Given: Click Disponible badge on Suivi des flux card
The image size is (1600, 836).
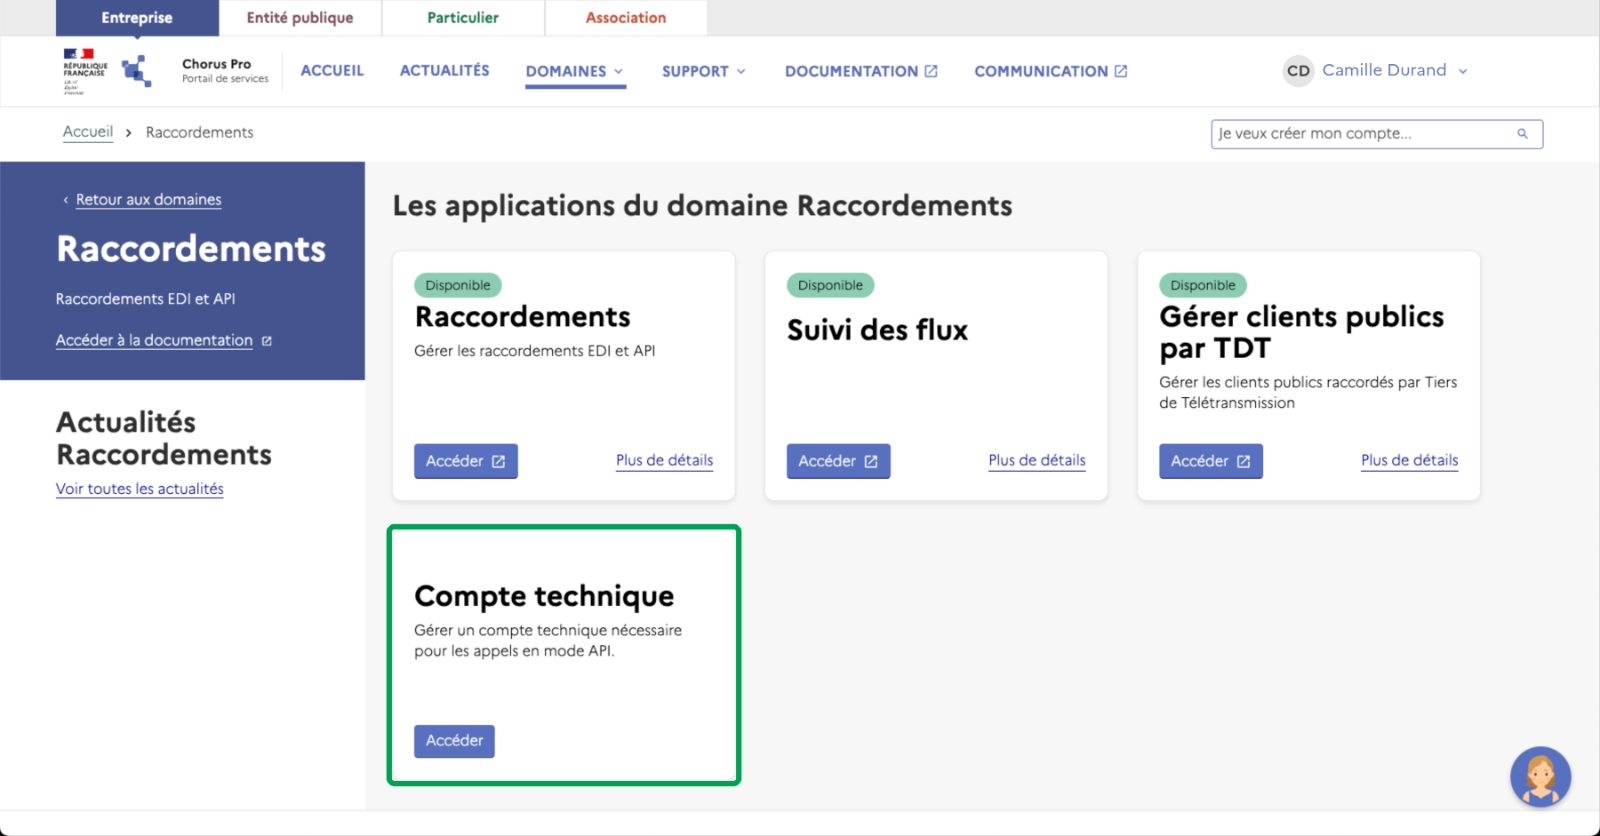Looking at the screenshot, I should click(x=830, y=285).
